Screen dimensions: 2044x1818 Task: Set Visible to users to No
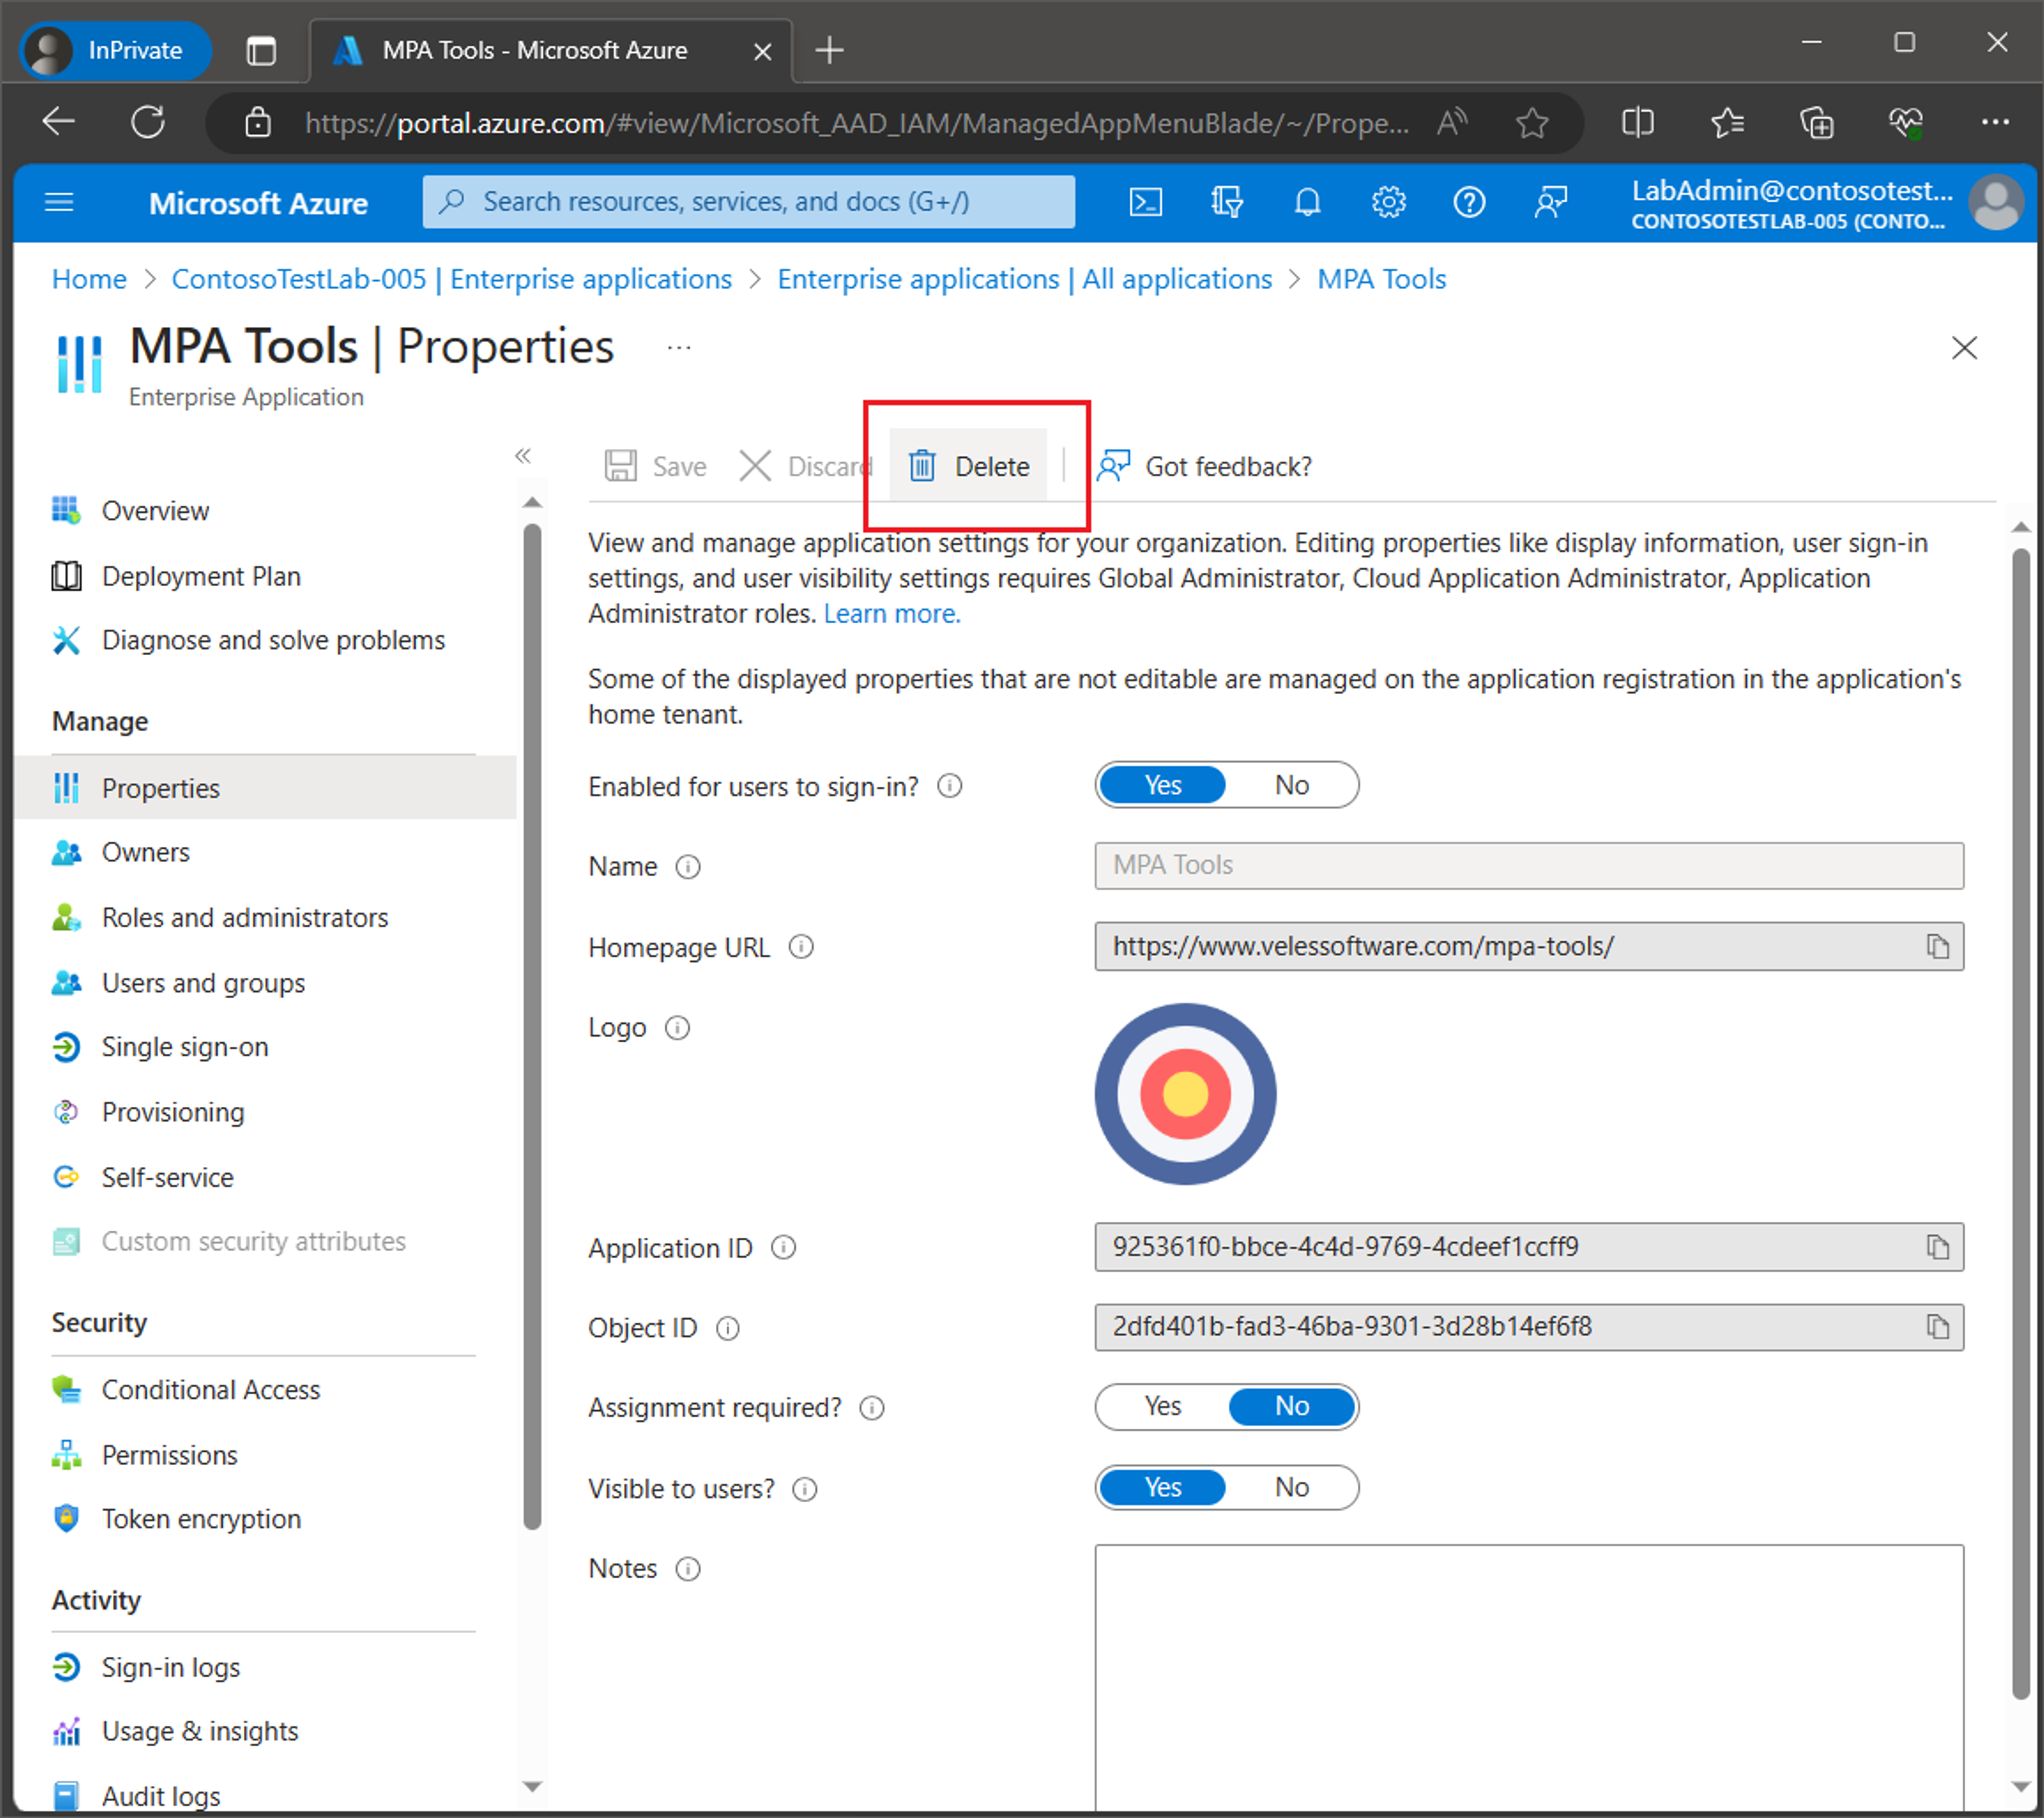1291,1487
